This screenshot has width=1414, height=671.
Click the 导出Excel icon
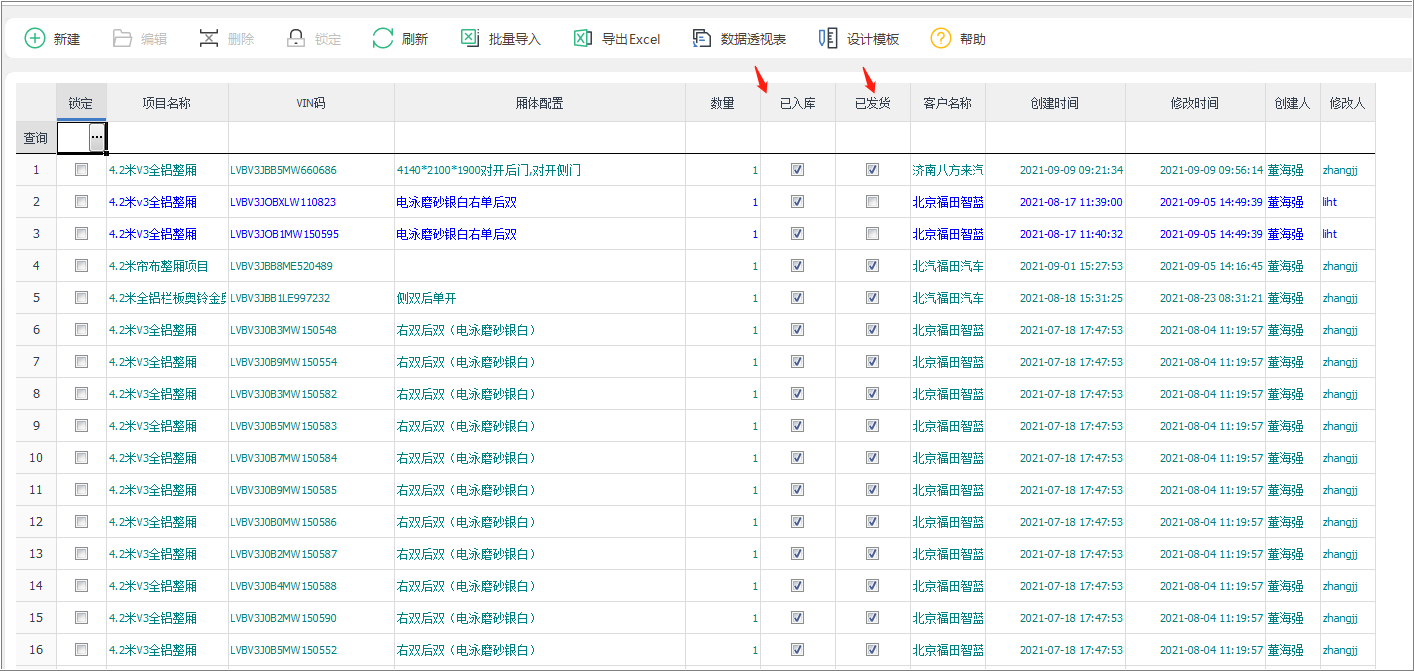pos(583,38)
